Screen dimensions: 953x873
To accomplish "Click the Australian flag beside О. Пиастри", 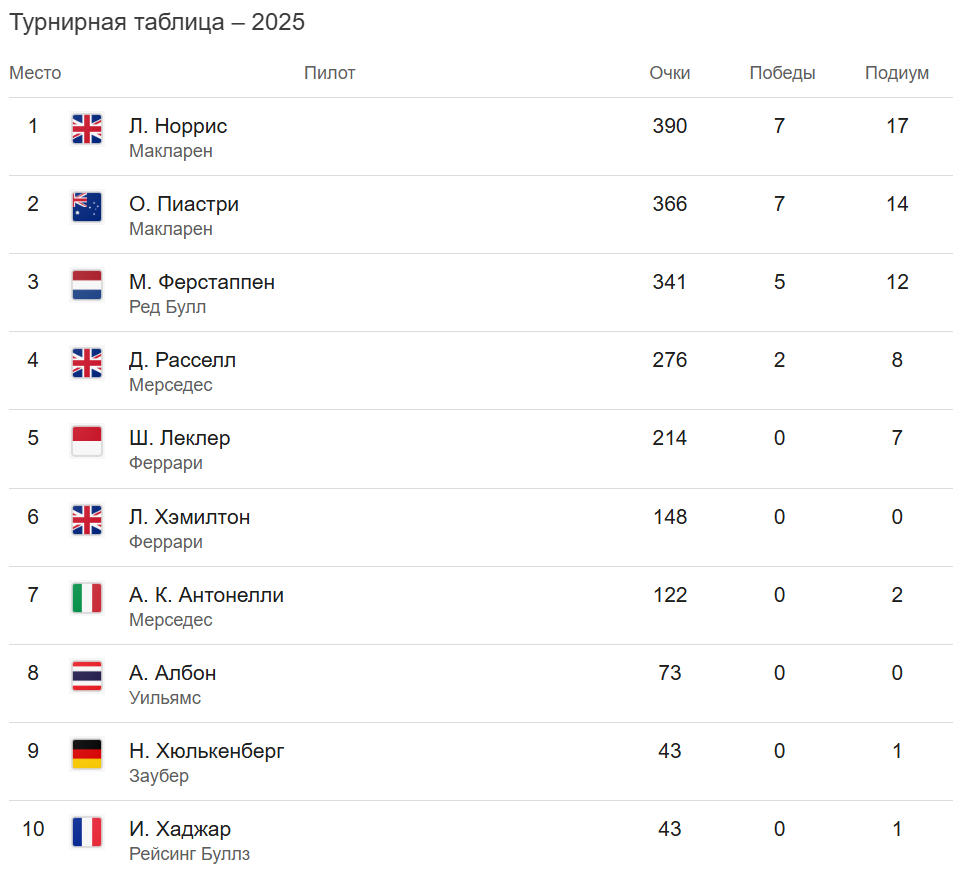I will pos(87,207).
